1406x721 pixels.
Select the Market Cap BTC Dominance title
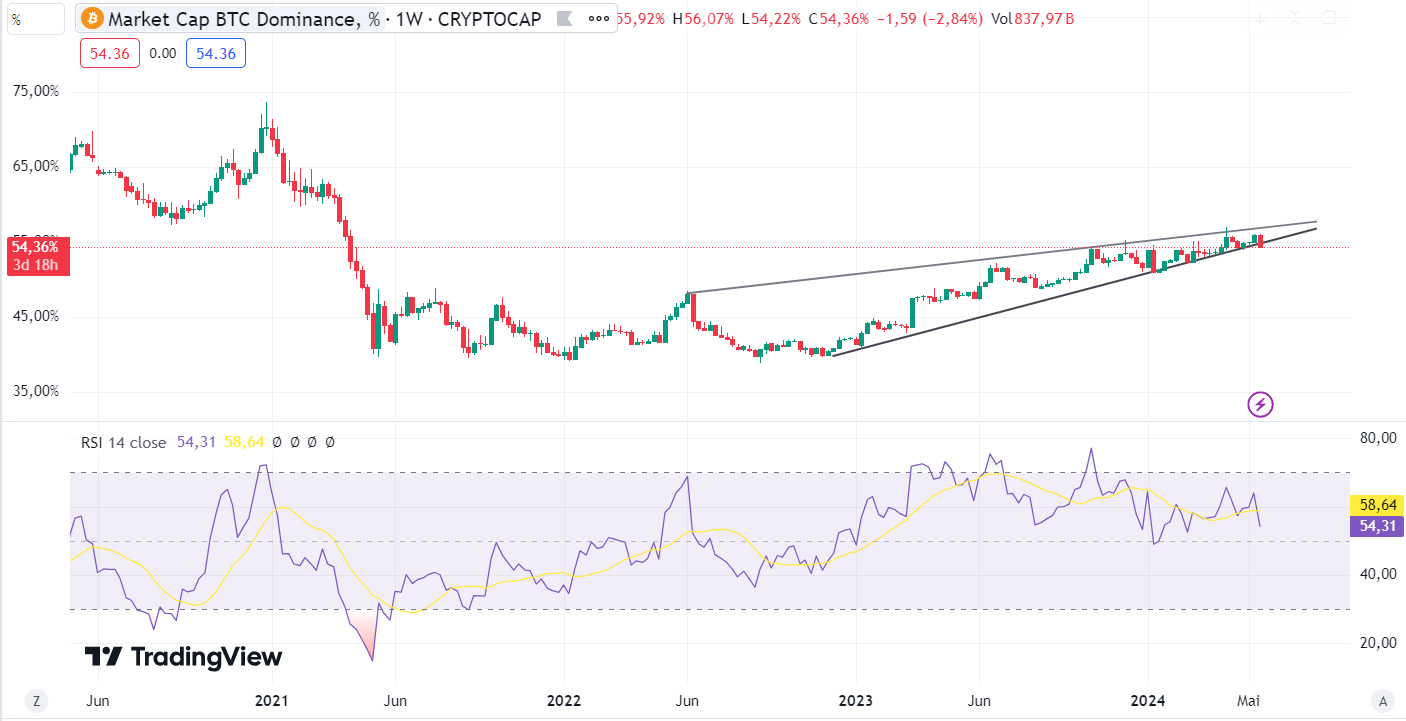(243, 18)
